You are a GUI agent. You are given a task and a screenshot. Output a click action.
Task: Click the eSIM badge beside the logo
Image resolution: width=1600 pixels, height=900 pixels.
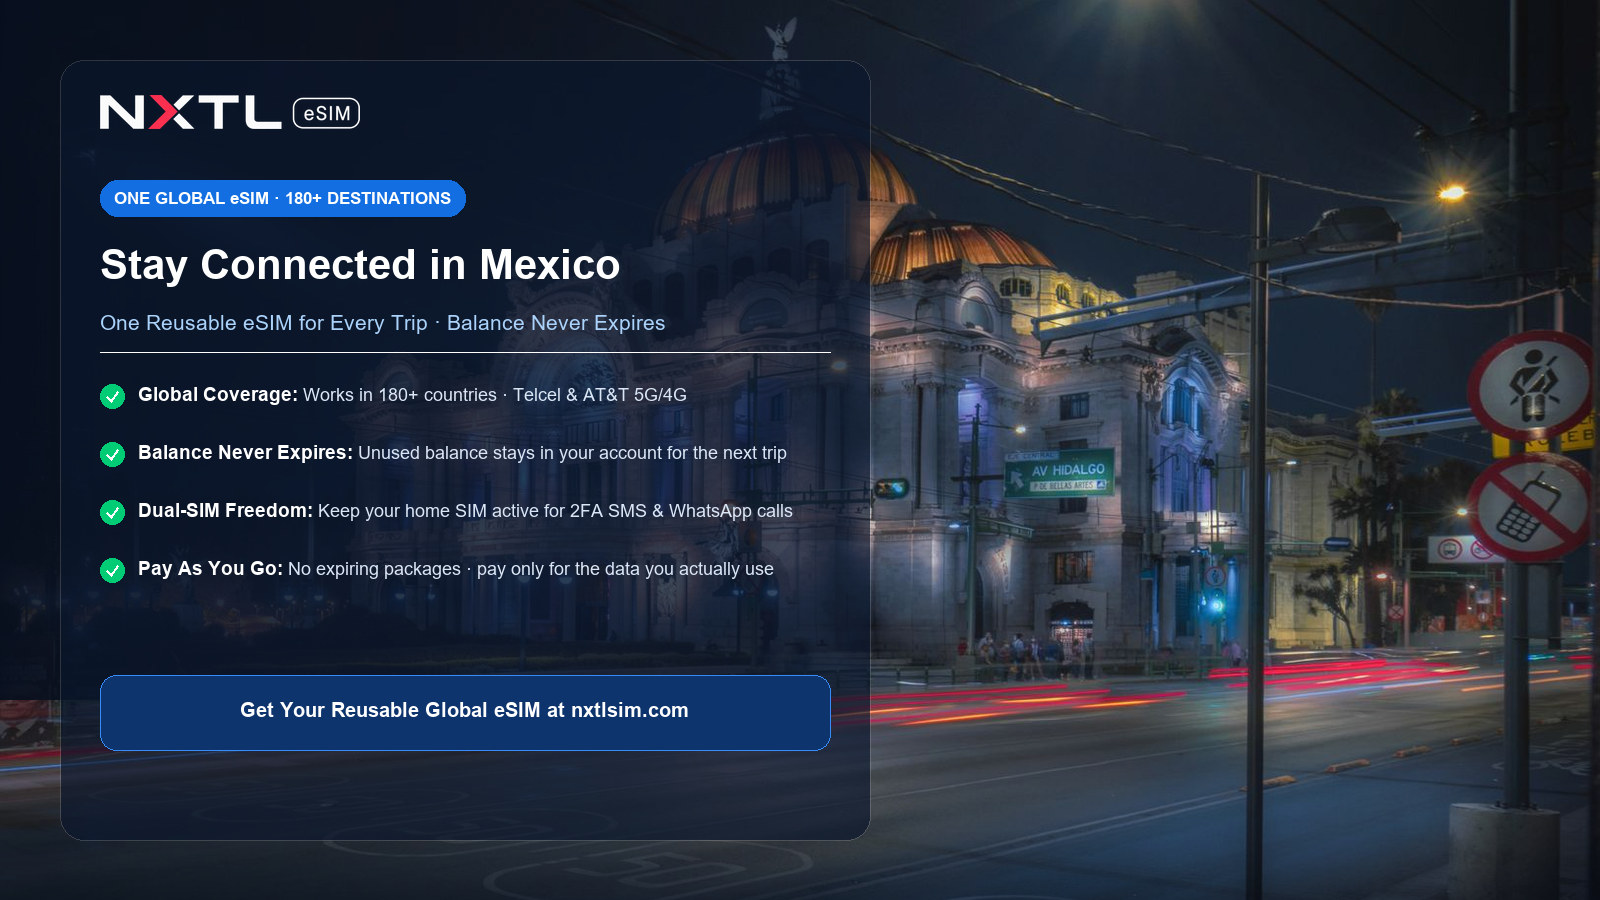pos(326,113)
